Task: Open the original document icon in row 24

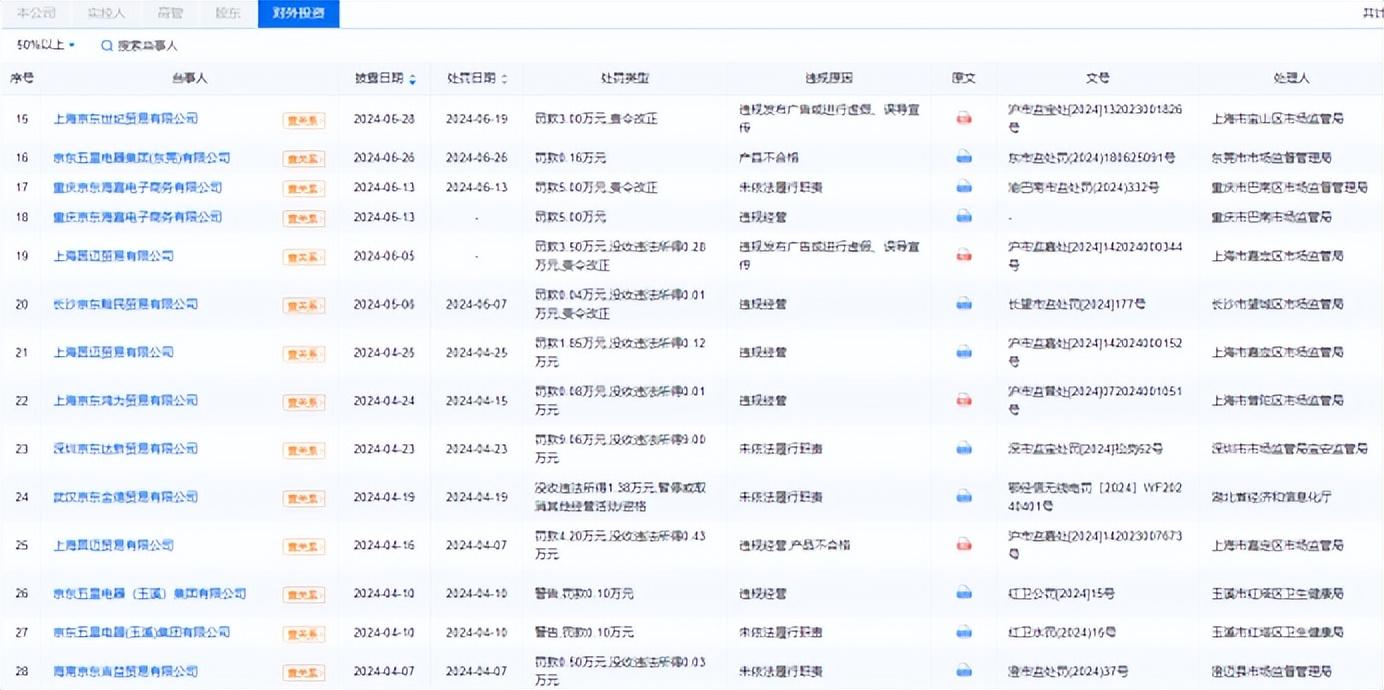Action: [x=963, y=496]
